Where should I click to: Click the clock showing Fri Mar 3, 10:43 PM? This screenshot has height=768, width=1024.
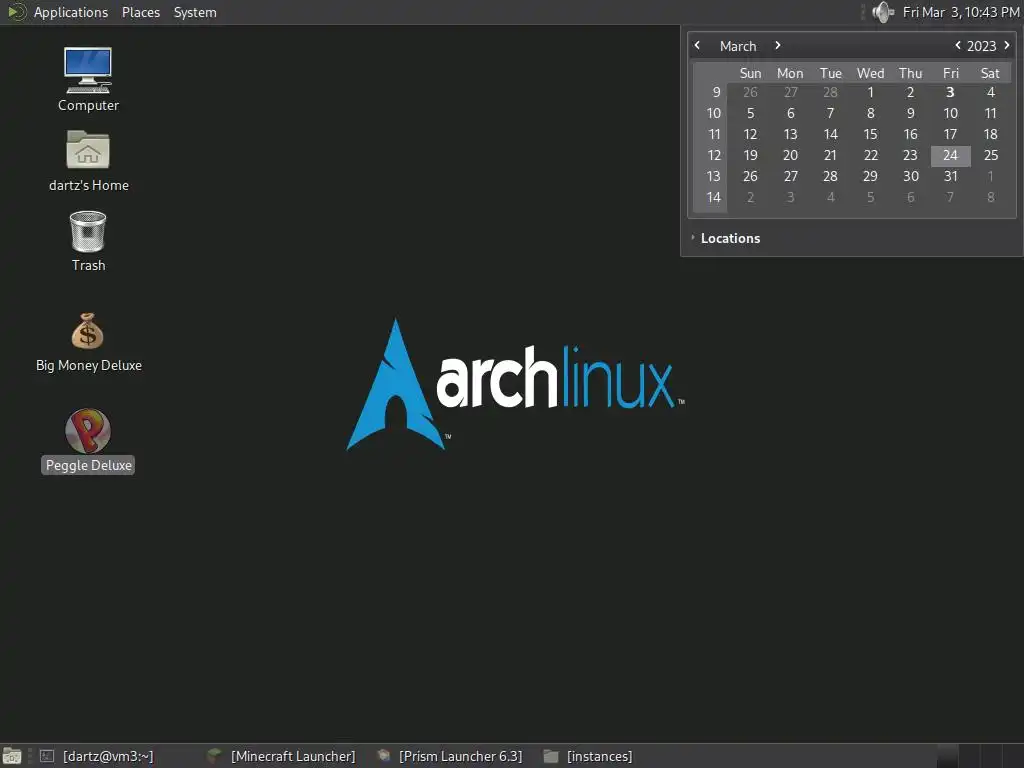pyautogui.click(x=961, y=12)
